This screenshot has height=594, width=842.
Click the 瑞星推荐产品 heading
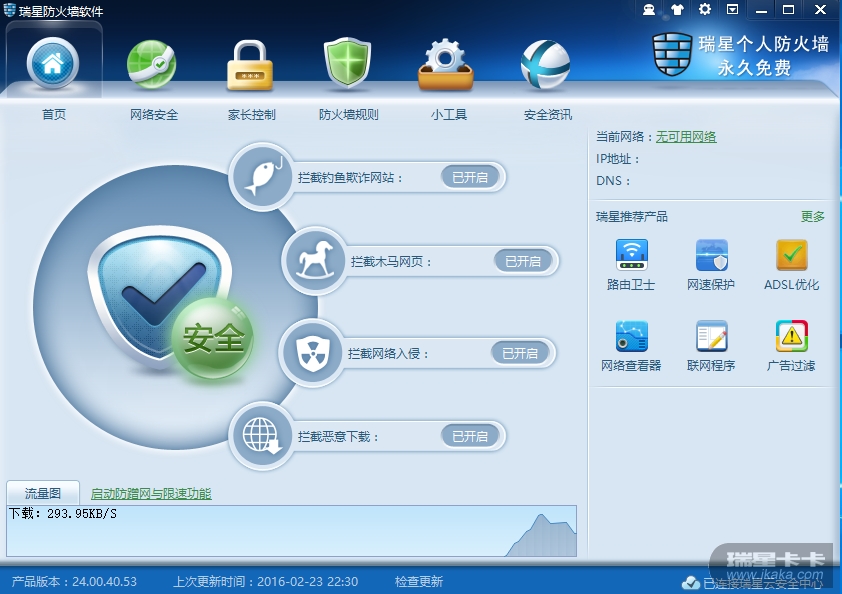point(632,216)
